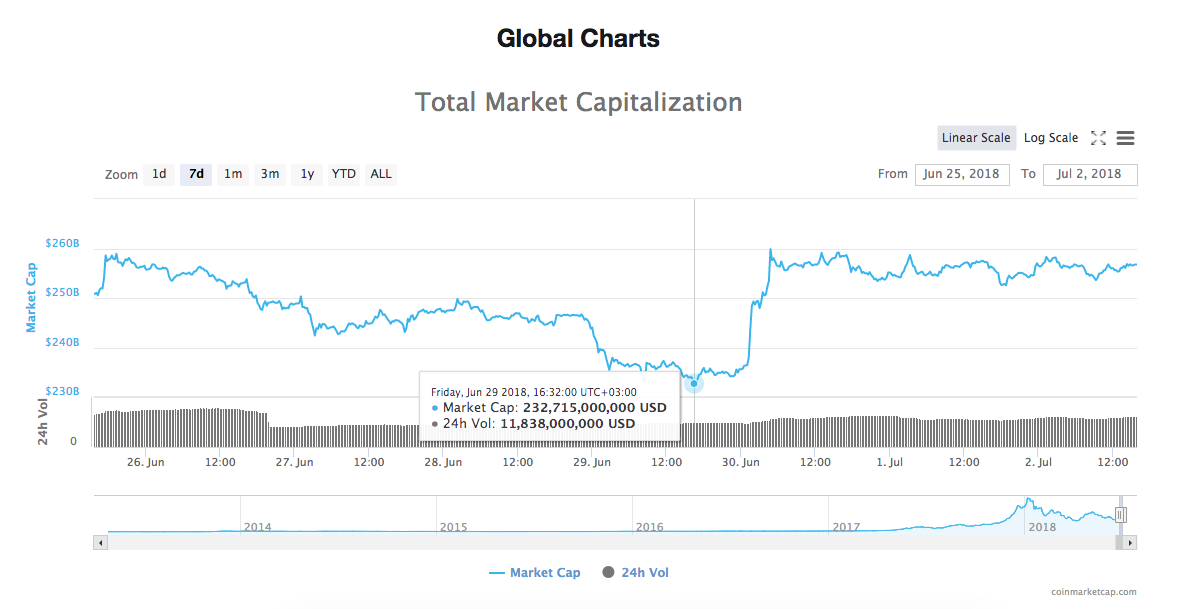
Task: Open the chart export hamburger menu
Action: tap(1125, 138)
